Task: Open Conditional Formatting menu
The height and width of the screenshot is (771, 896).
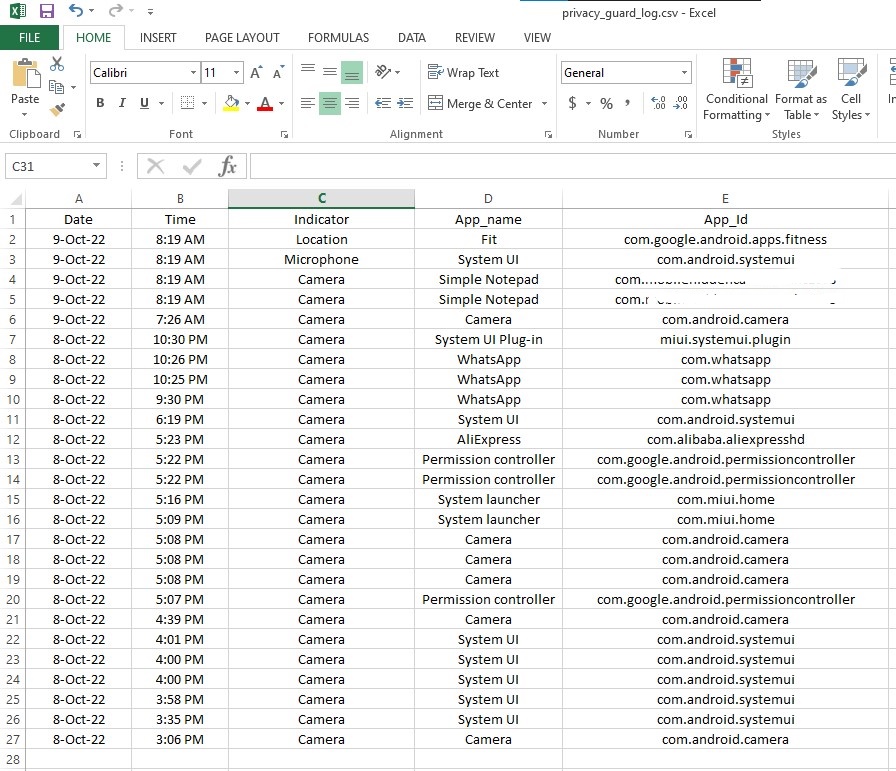Action: [x=736, y=89]
